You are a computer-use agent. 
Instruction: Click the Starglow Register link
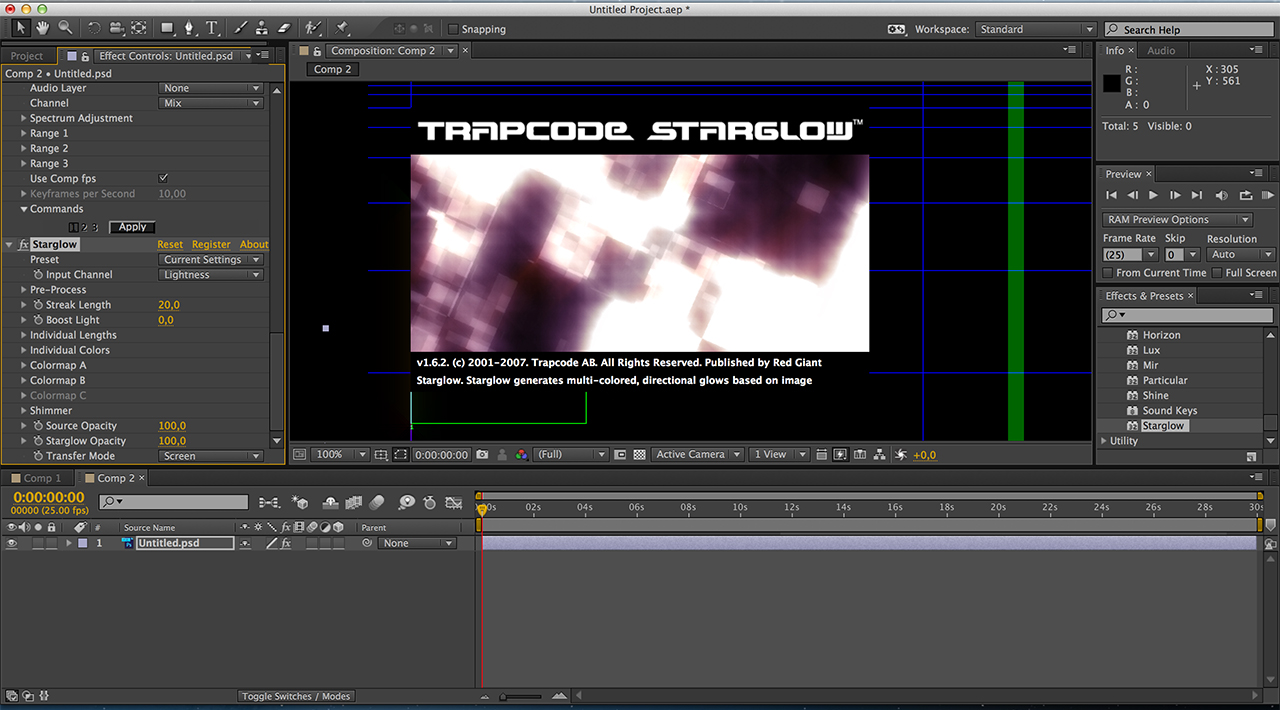click(211, 244)
